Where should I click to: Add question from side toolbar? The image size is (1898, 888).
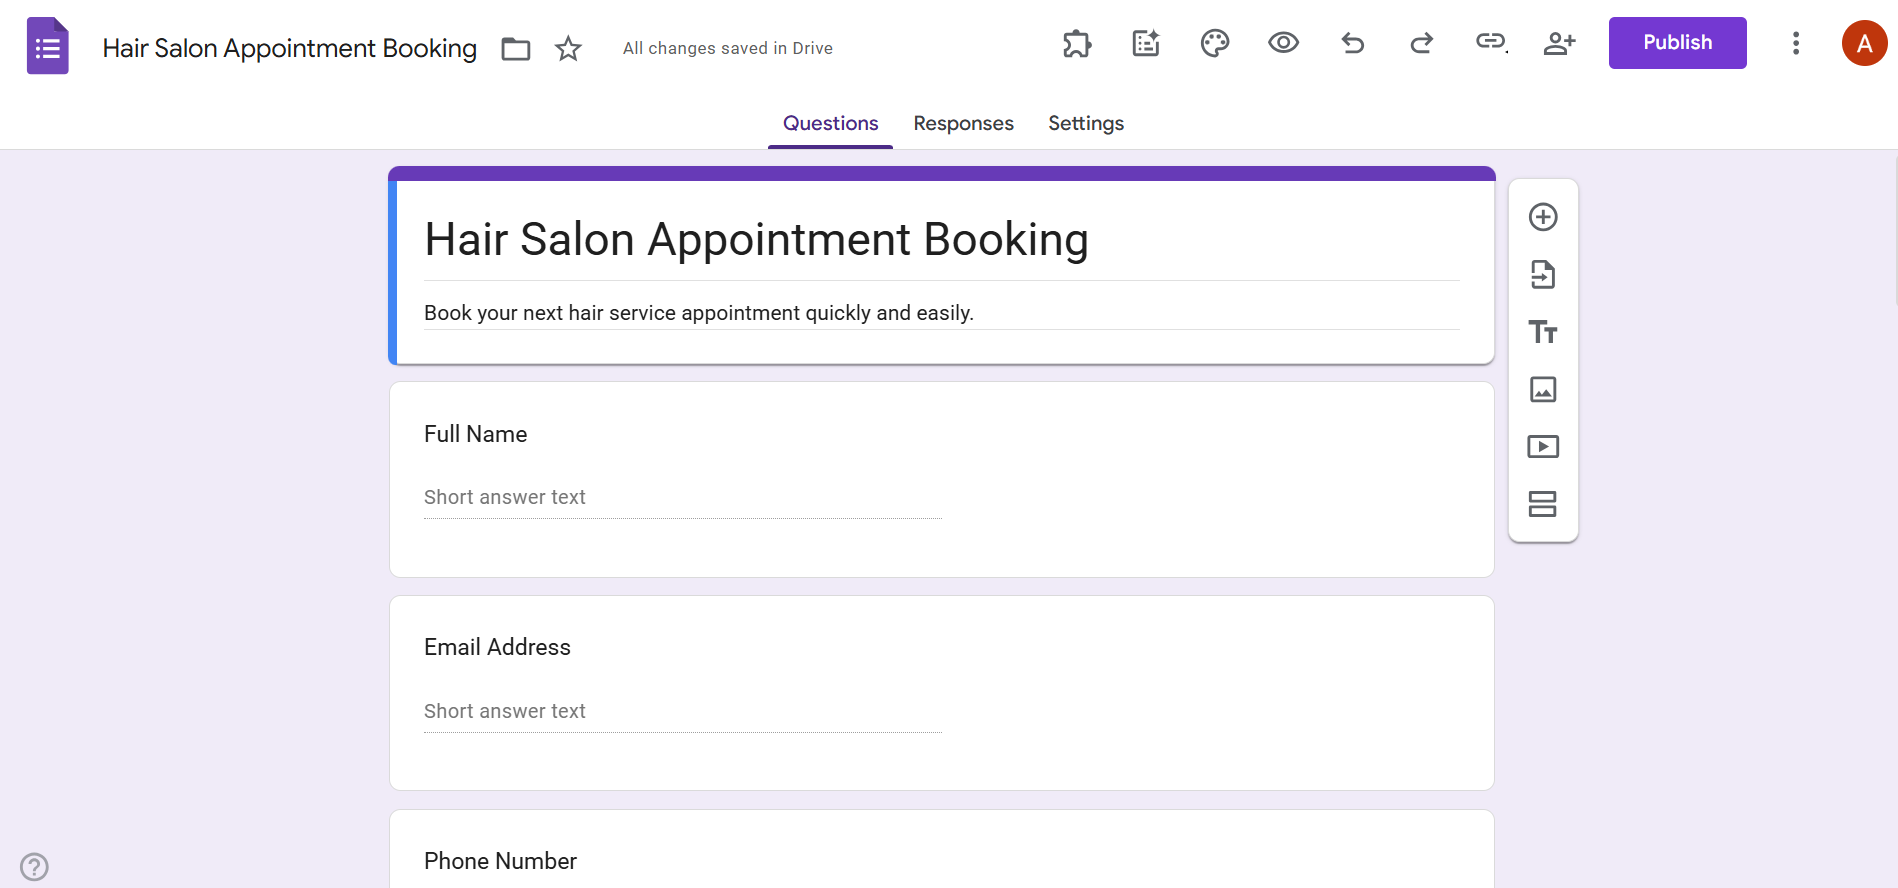coord(1543,217)
